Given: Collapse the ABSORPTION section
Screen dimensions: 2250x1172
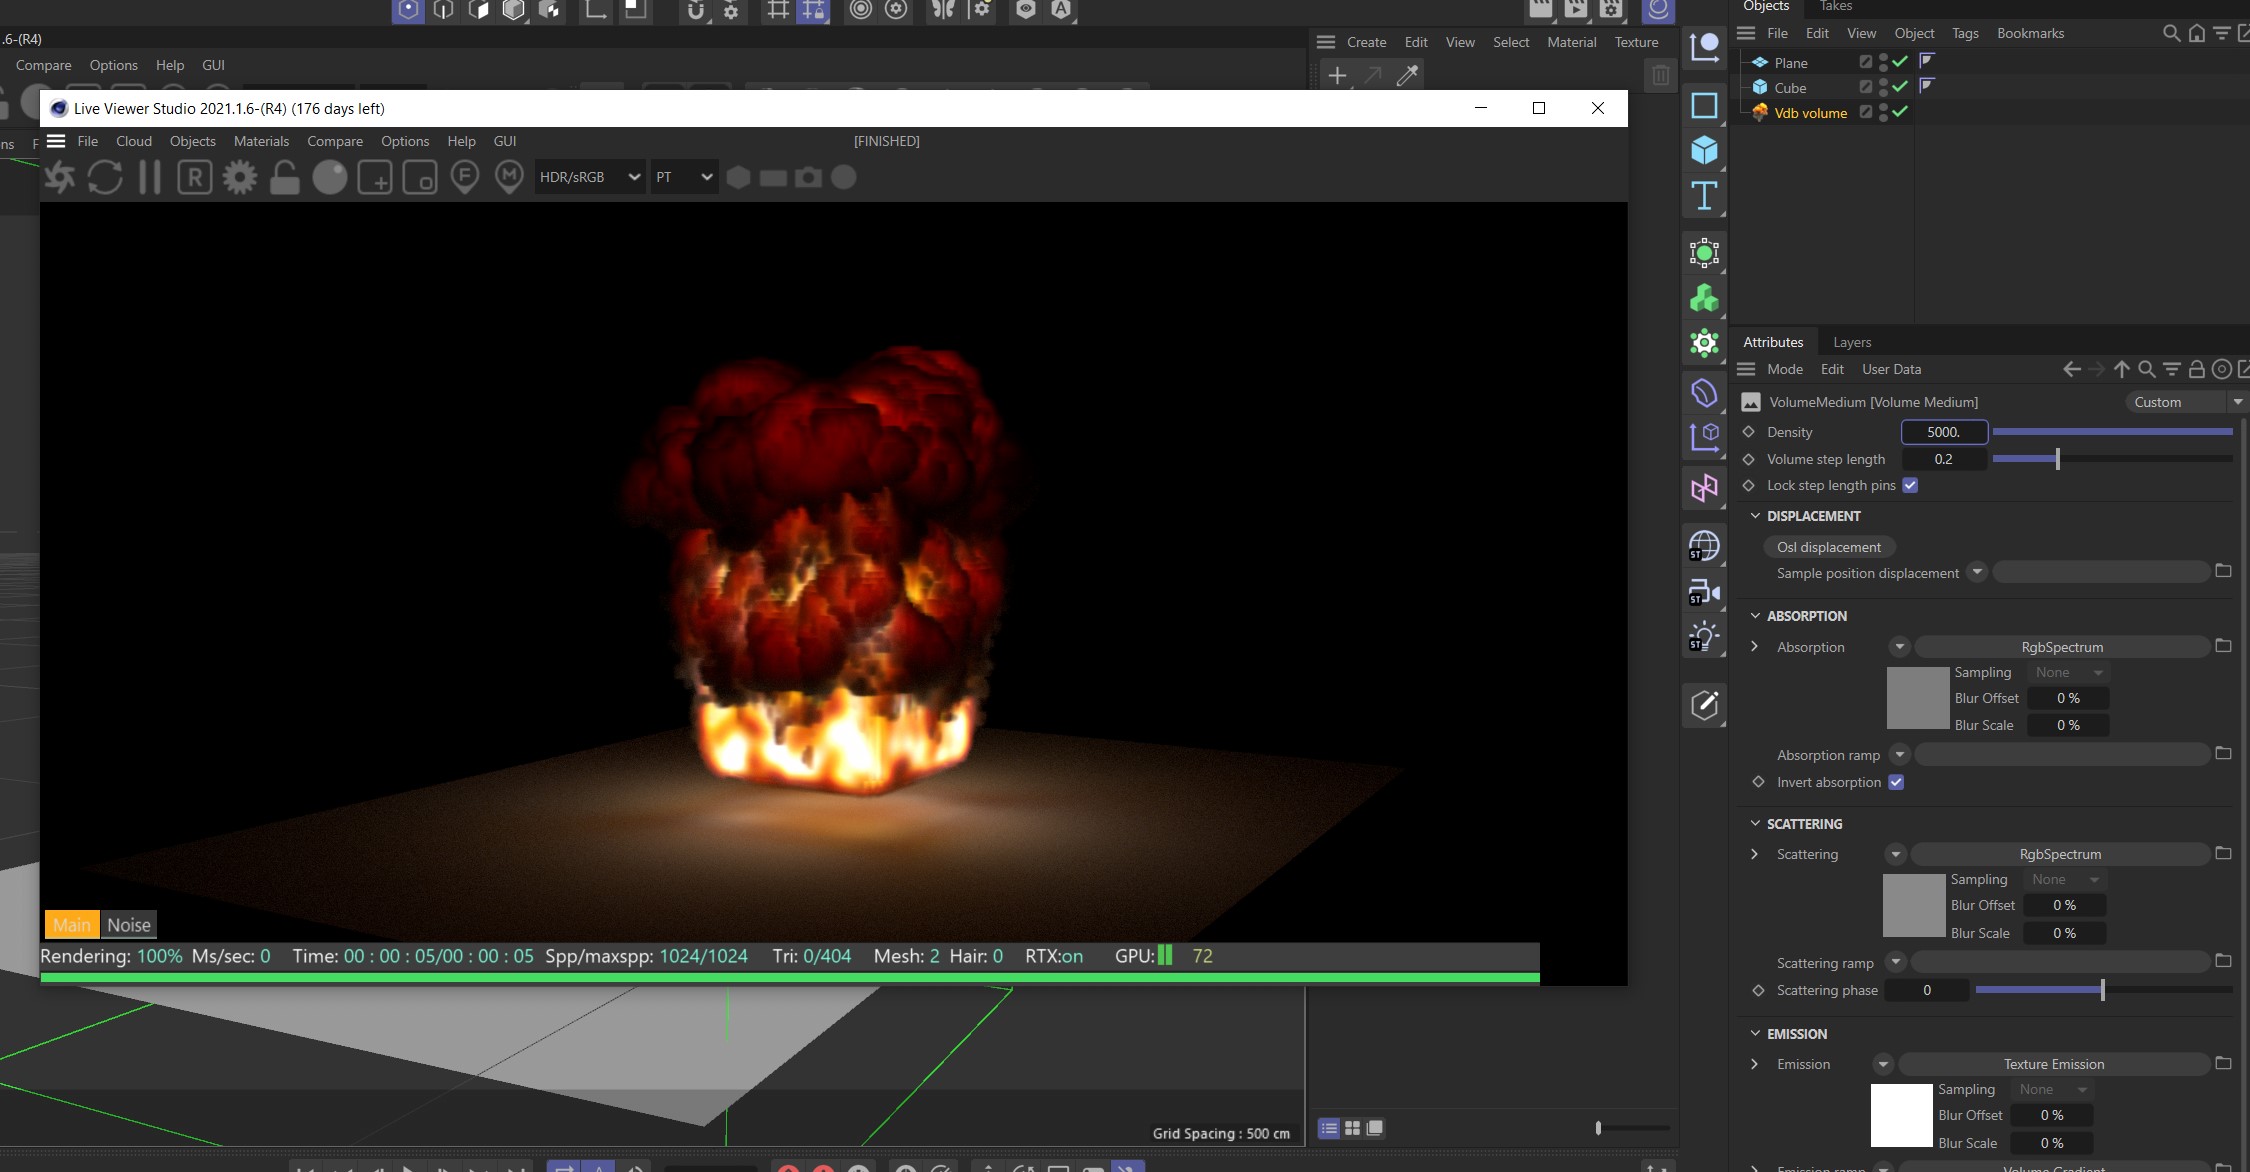Looking at the screenshot, I should [1755, 616].
